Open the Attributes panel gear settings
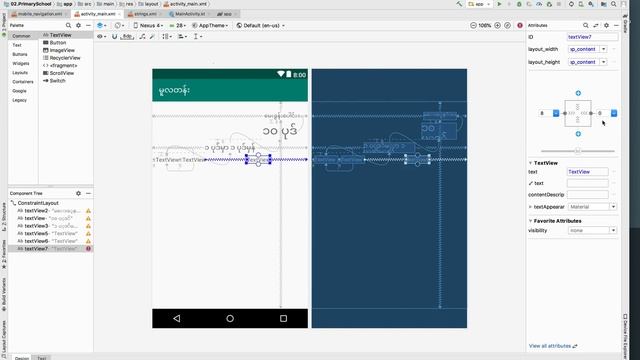Screen dimensions: 640x360 606,25
